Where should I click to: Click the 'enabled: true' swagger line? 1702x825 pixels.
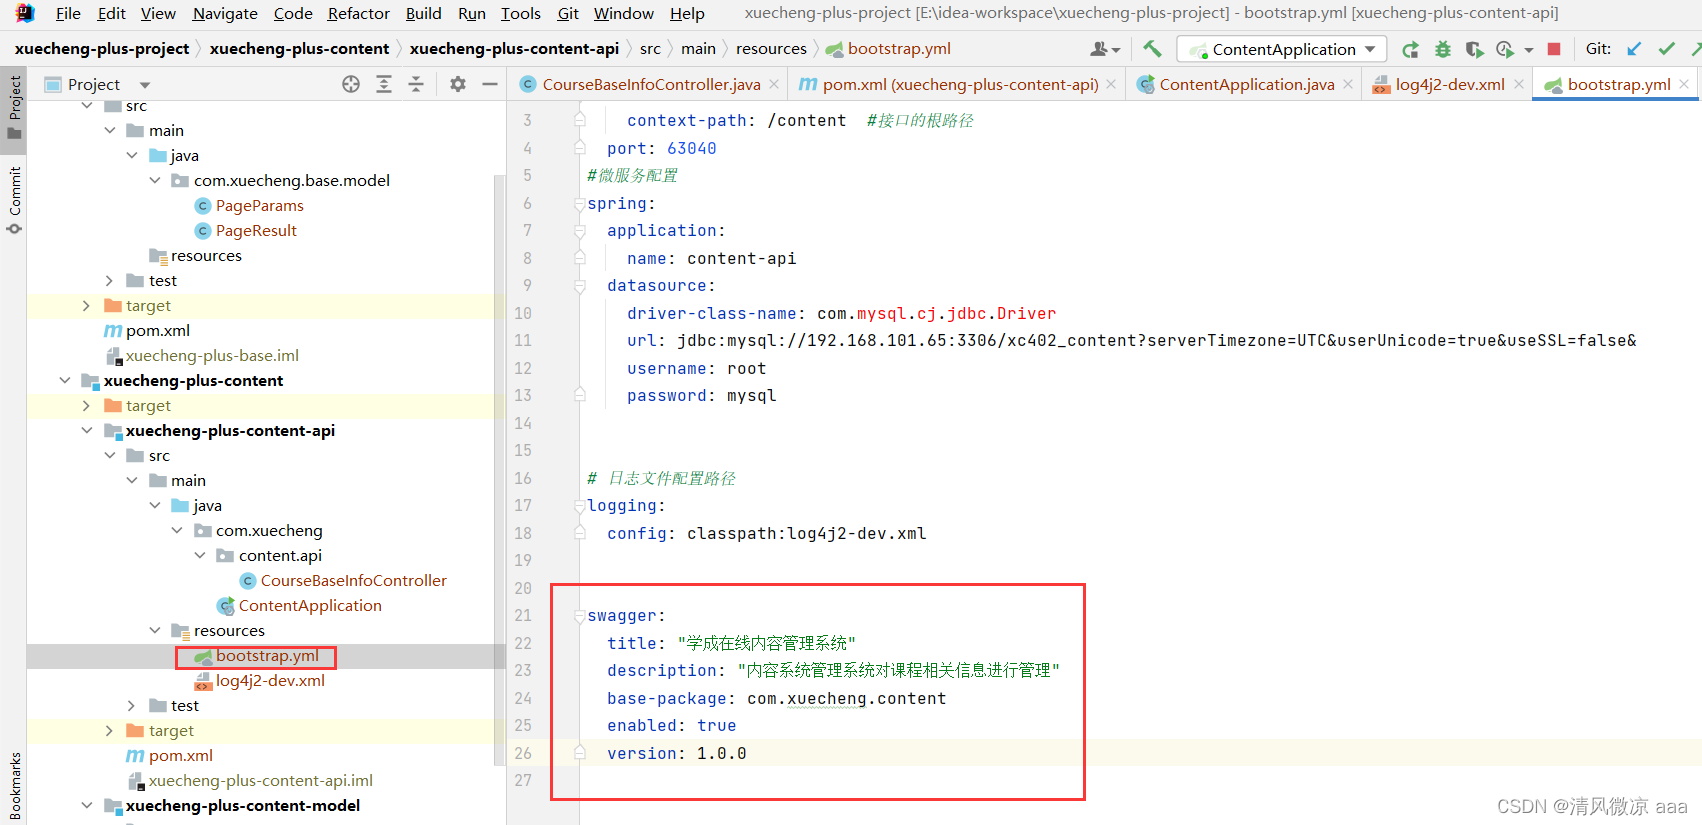coord(671,726)
